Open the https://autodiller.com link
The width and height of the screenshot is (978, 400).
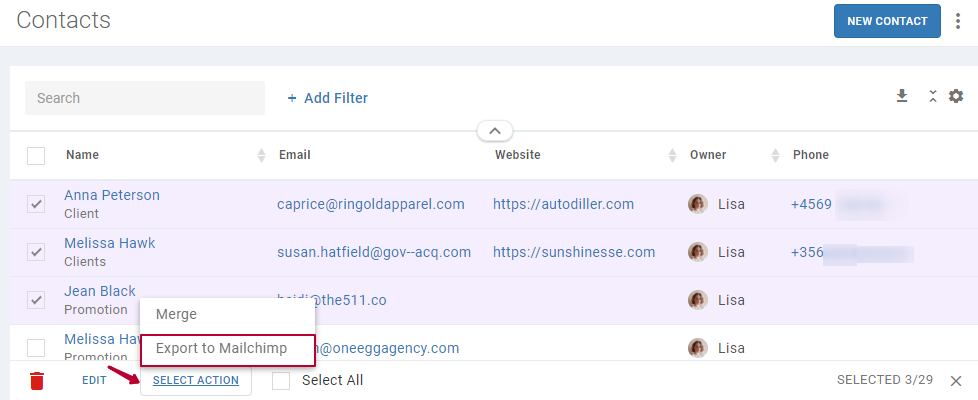pyautogui.click(x=563, y=204)
